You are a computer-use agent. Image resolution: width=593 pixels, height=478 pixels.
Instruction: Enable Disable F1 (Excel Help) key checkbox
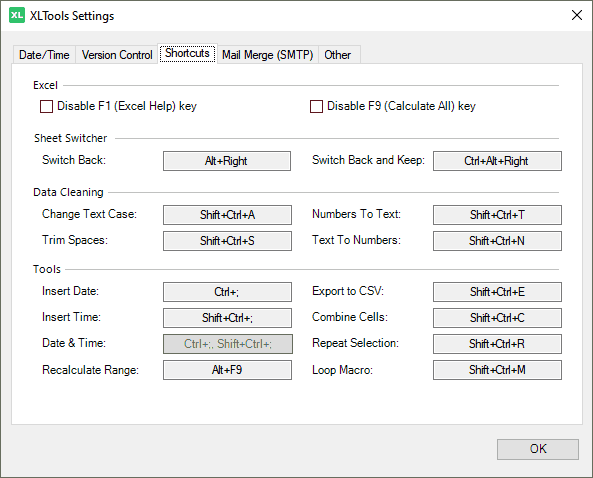pos(47,106)
